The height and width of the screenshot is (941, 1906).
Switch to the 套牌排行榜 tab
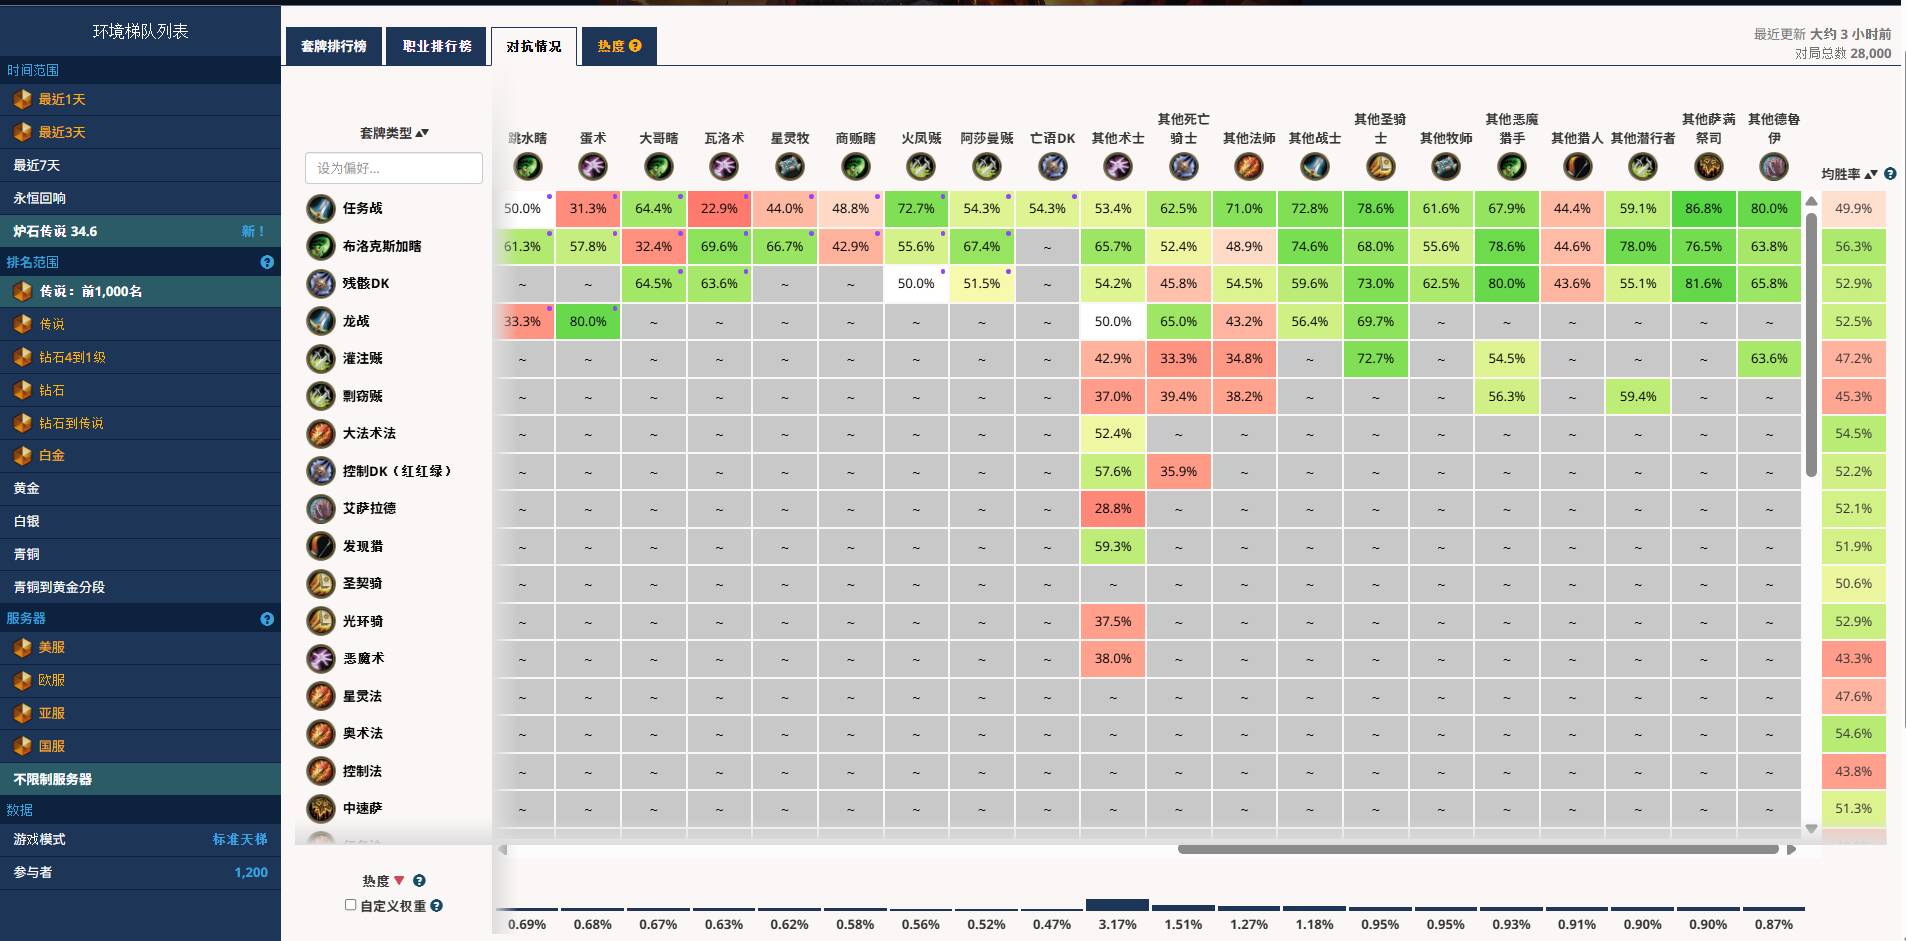tap(334, 46)
